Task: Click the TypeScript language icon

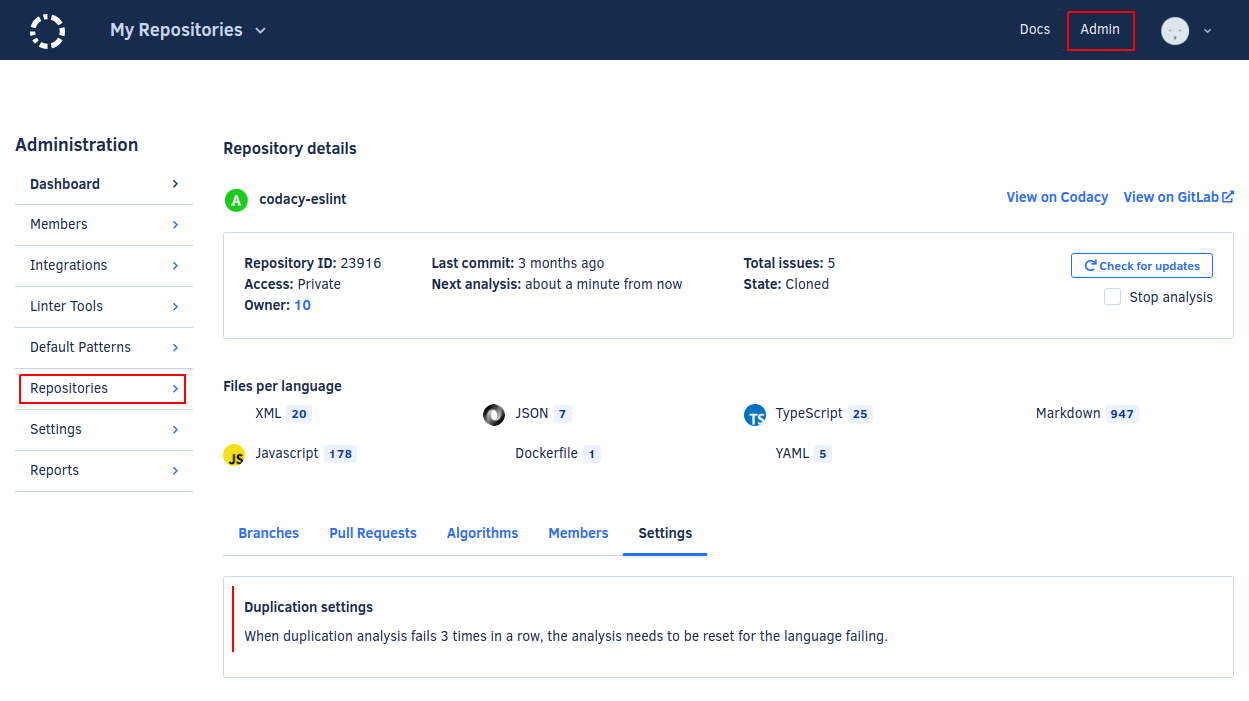Action: click(755, 415)
